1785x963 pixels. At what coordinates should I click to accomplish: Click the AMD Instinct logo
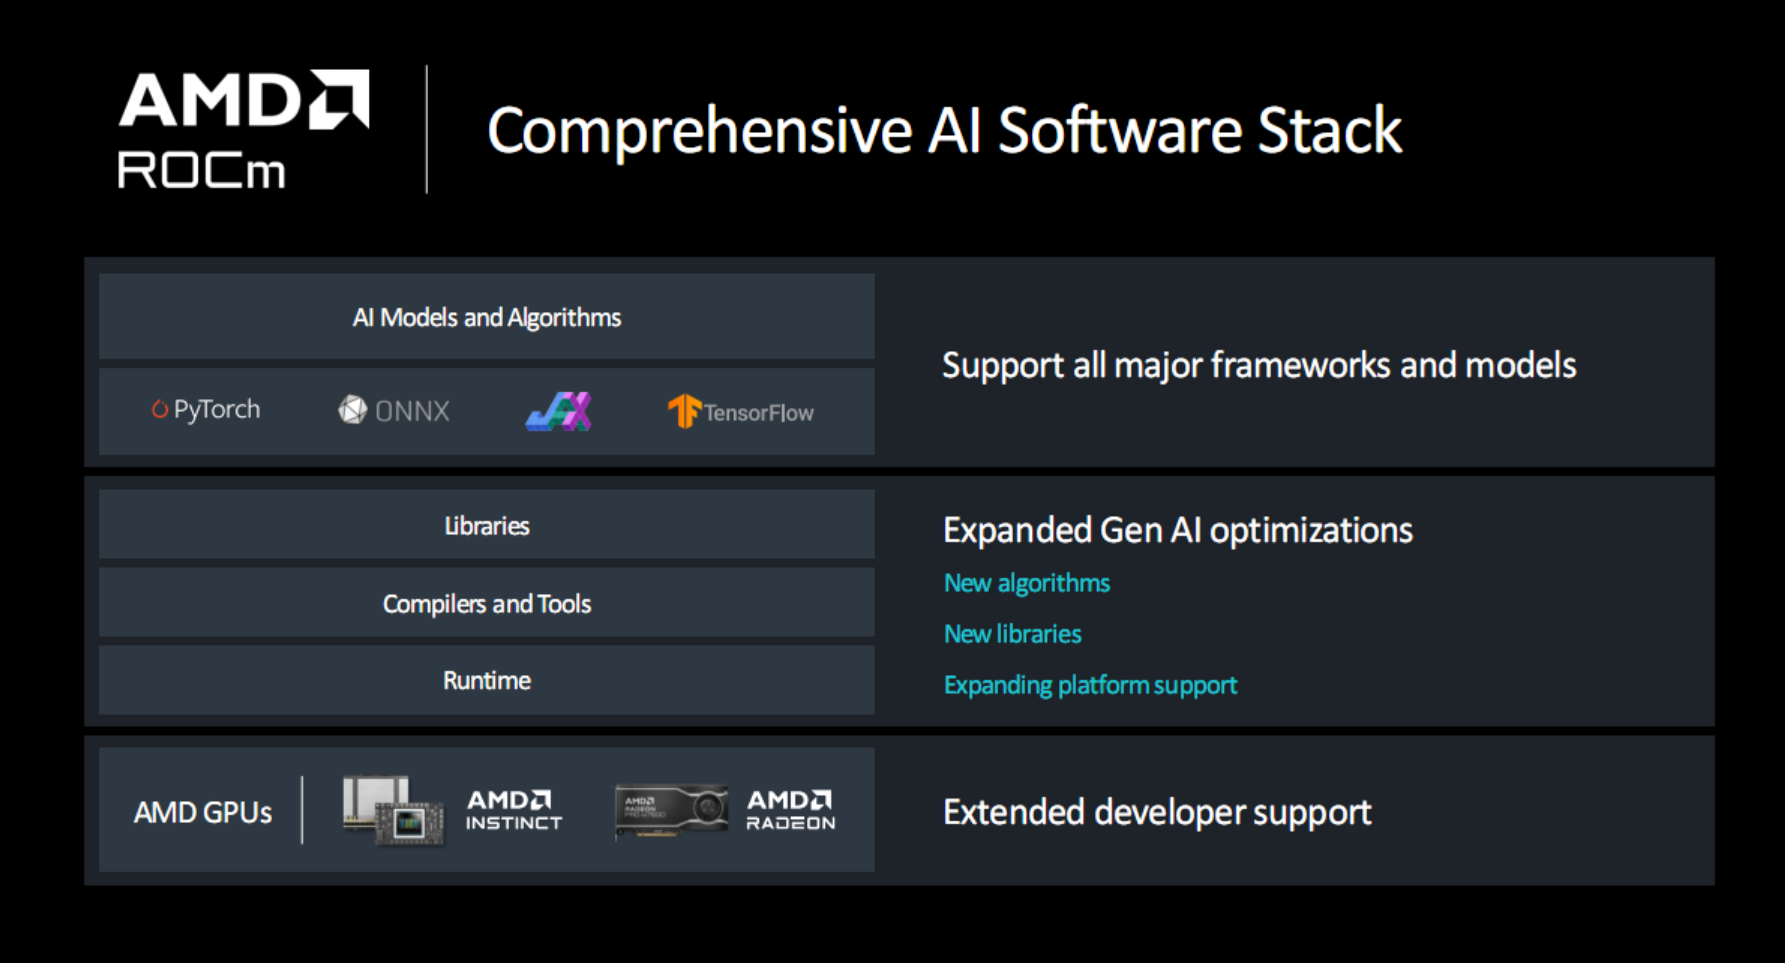coord(514,810)
